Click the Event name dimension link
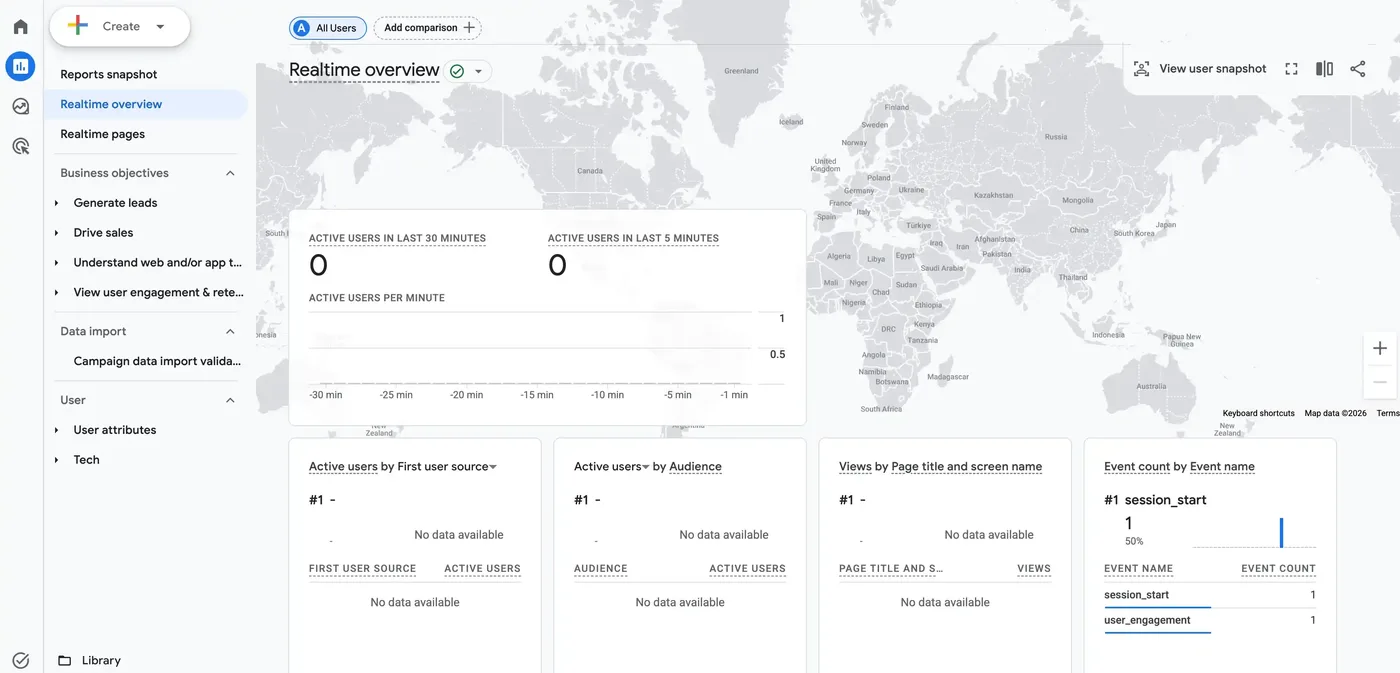 coord(1222,467)
